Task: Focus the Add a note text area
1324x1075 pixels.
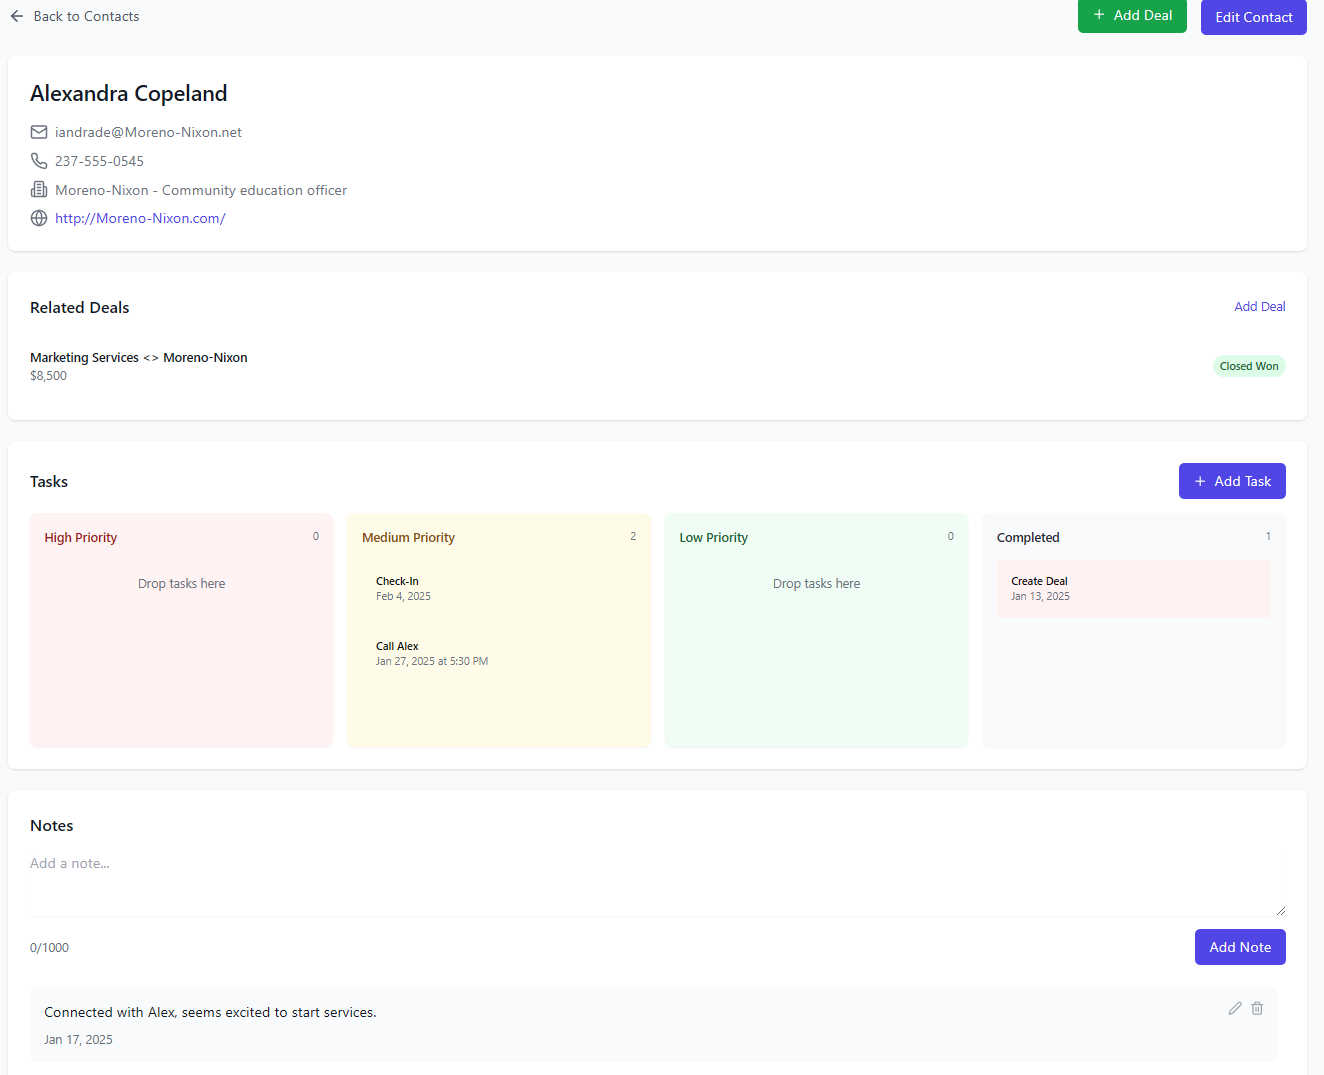Action: [x=658, y=882]
